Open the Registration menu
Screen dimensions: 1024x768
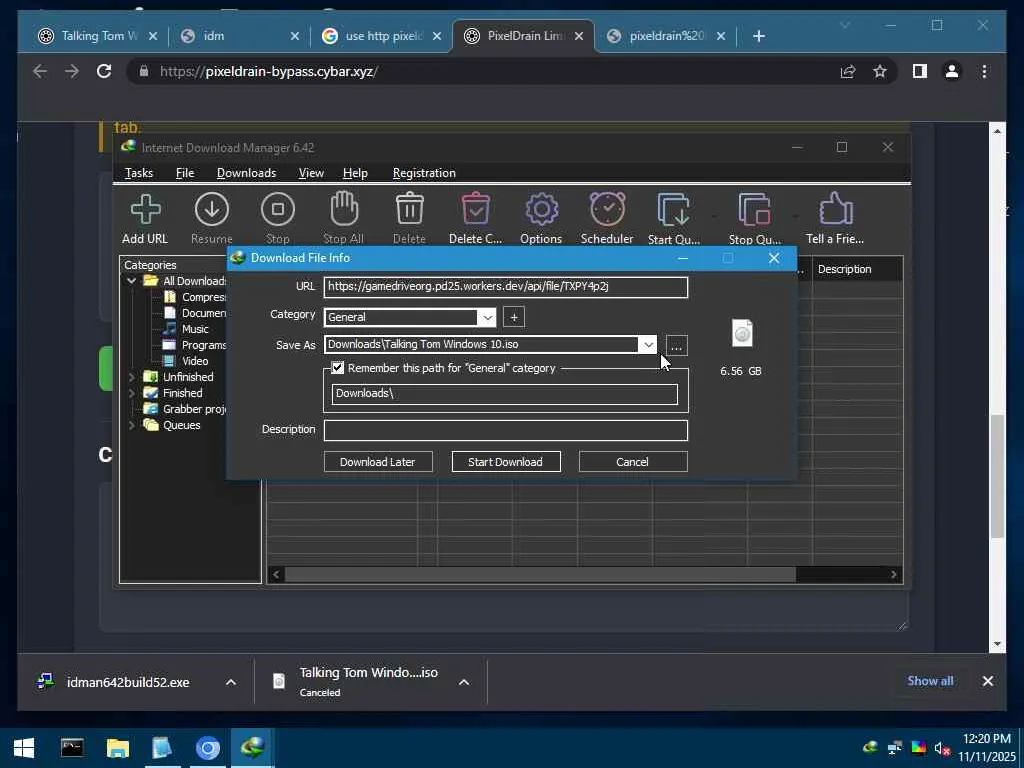tap(424, 173)
